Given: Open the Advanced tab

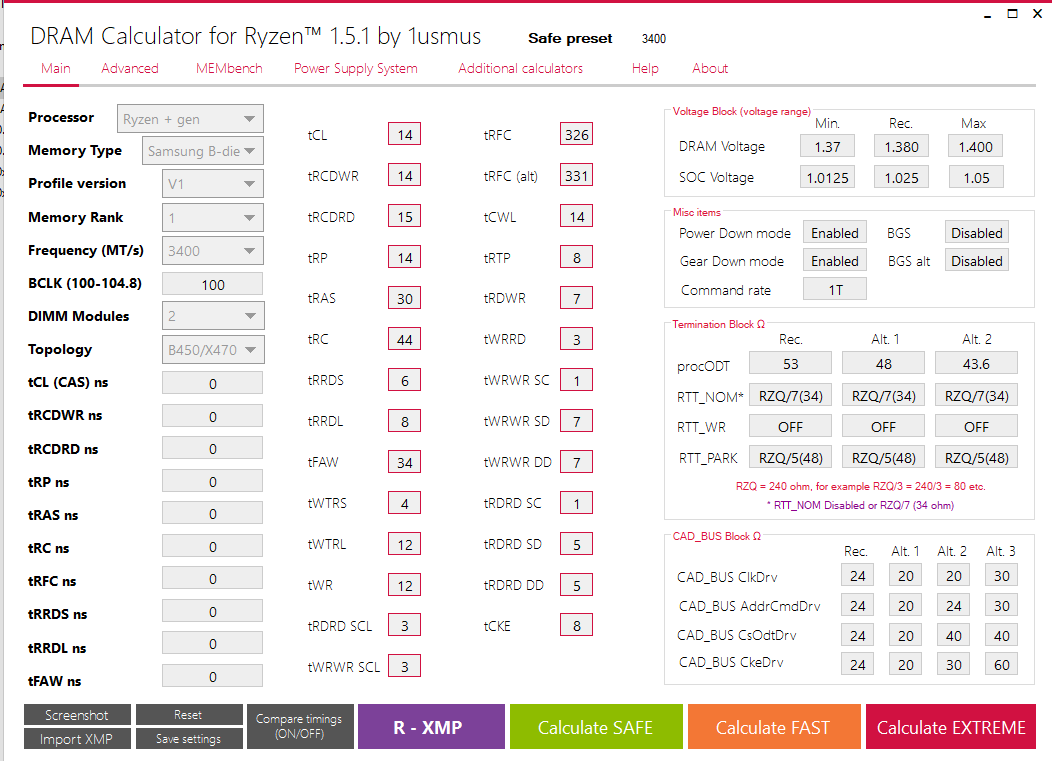Looking at the screenshot, I should [x=130, y=68].
